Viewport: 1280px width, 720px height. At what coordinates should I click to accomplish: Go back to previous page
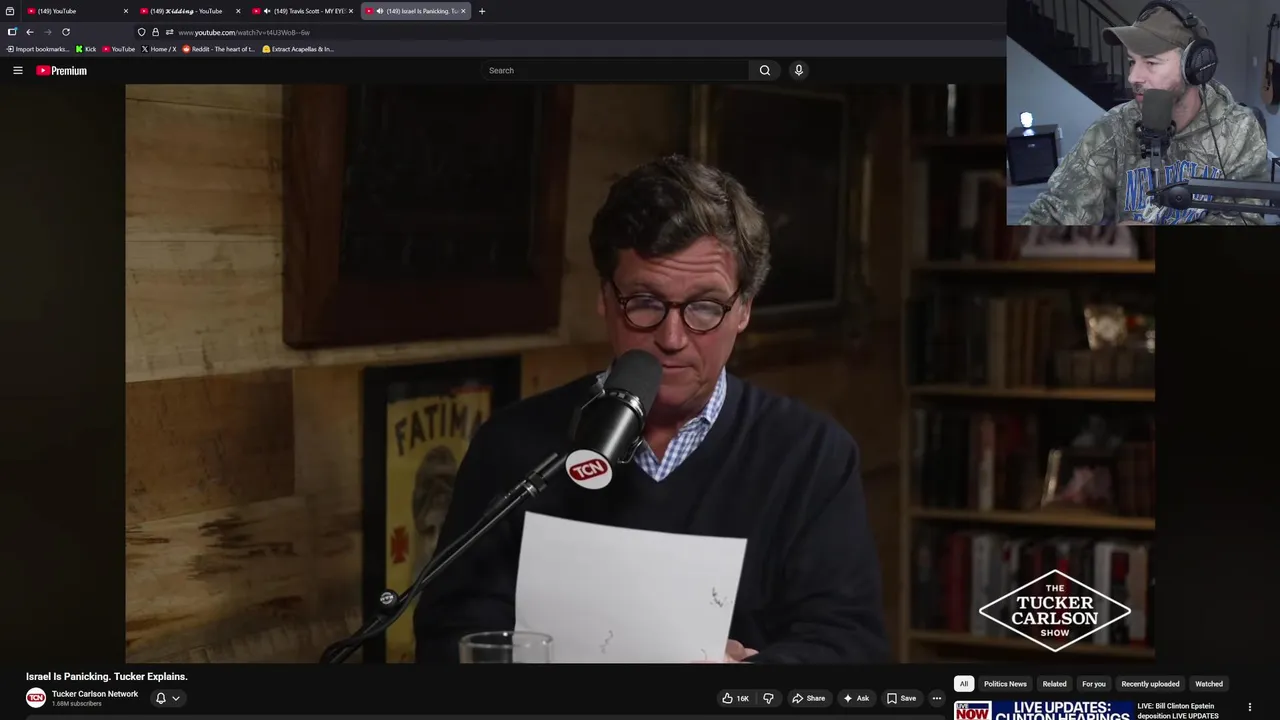click(30, 32)
